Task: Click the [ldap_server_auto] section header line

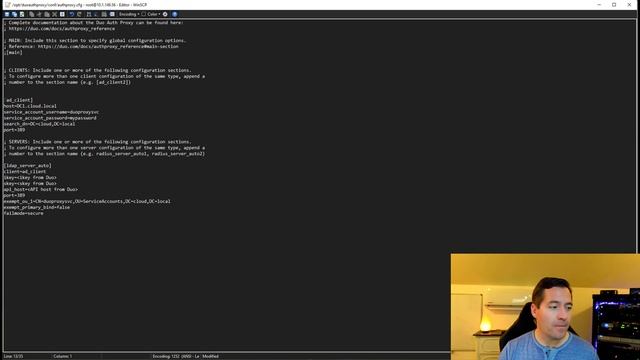Action: coord(27,166)
